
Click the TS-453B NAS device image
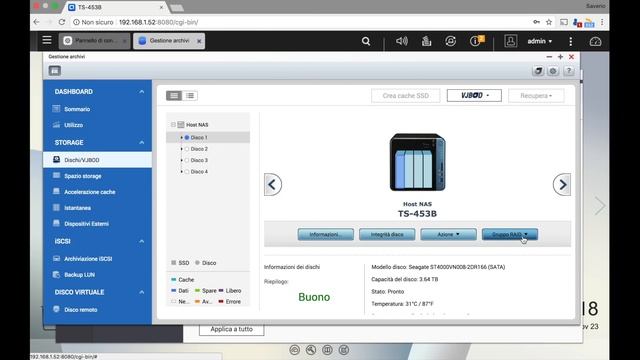coord(417,162)
